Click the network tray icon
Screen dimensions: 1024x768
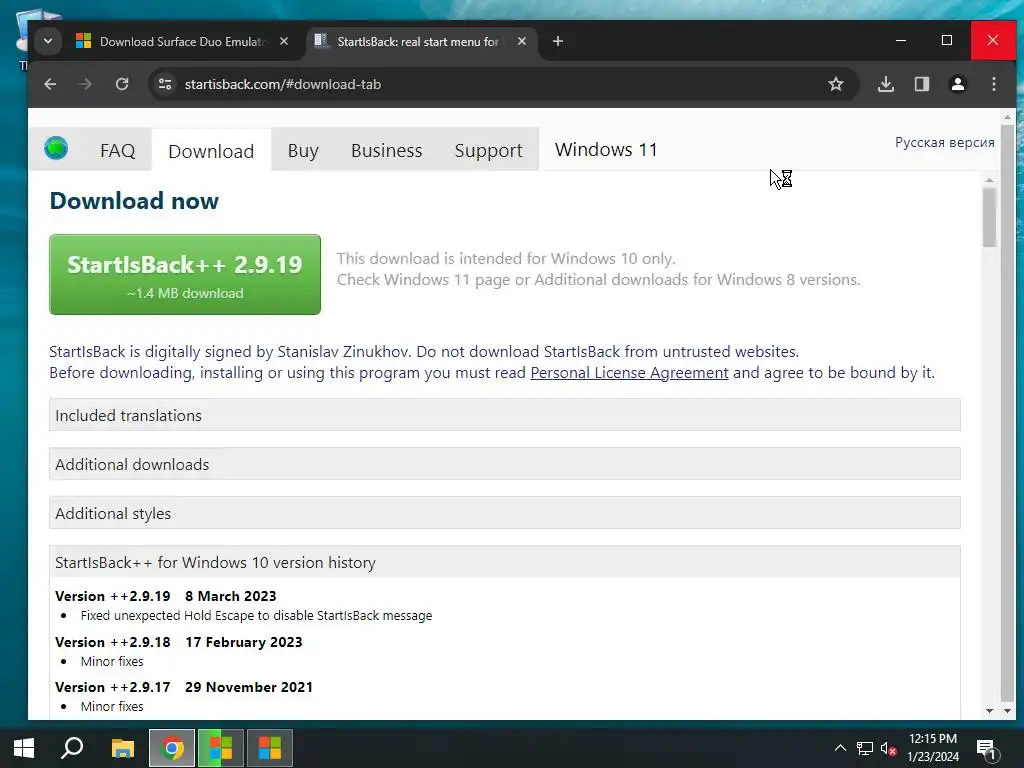point(865,748)
